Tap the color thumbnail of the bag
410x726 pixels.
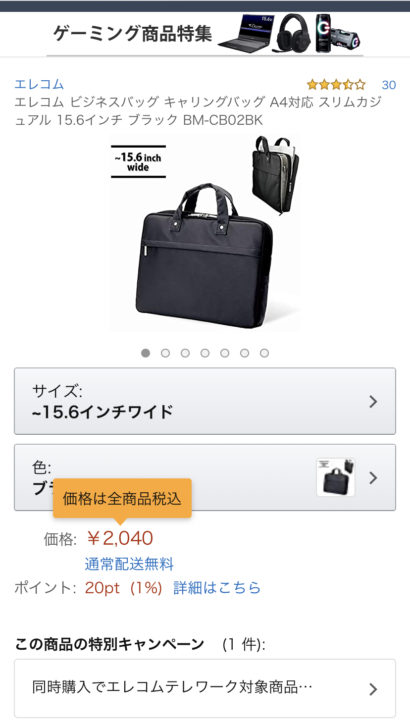tap(335, 477)
